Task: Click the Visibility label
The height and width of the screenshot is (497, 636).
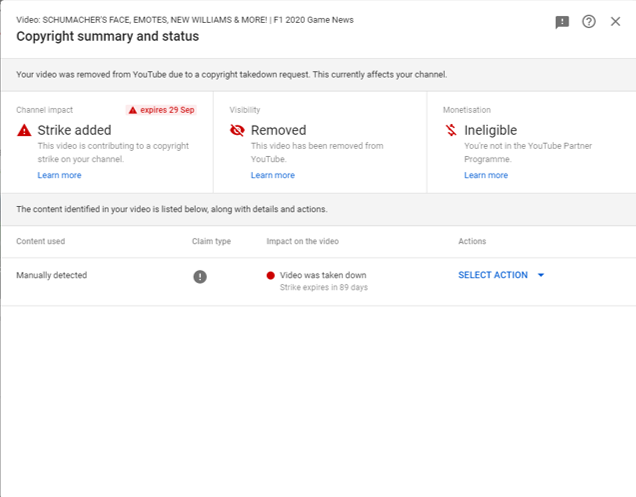Action: pyautogui.click(x=245, y=110)
